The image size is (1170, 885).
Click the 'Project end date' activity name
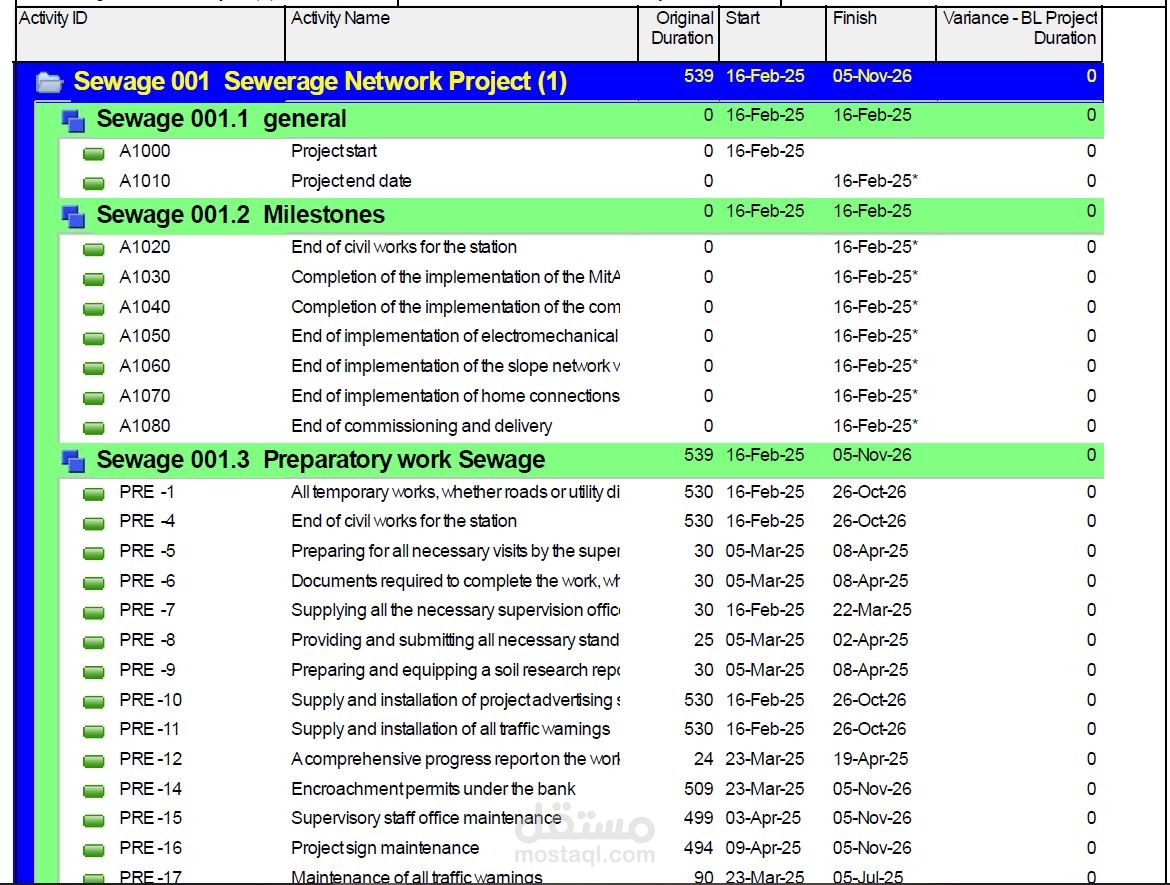pos(351,181)
